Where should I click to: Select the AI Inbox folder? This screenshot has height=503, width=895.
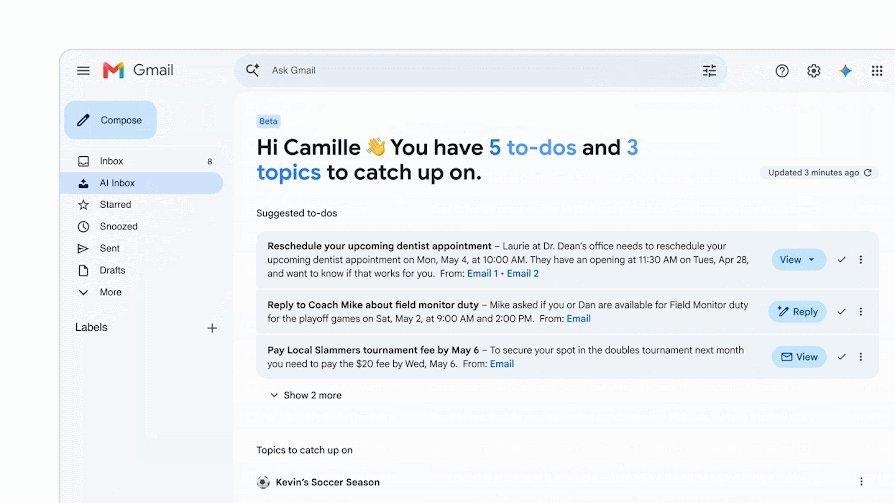pos(141,183)
